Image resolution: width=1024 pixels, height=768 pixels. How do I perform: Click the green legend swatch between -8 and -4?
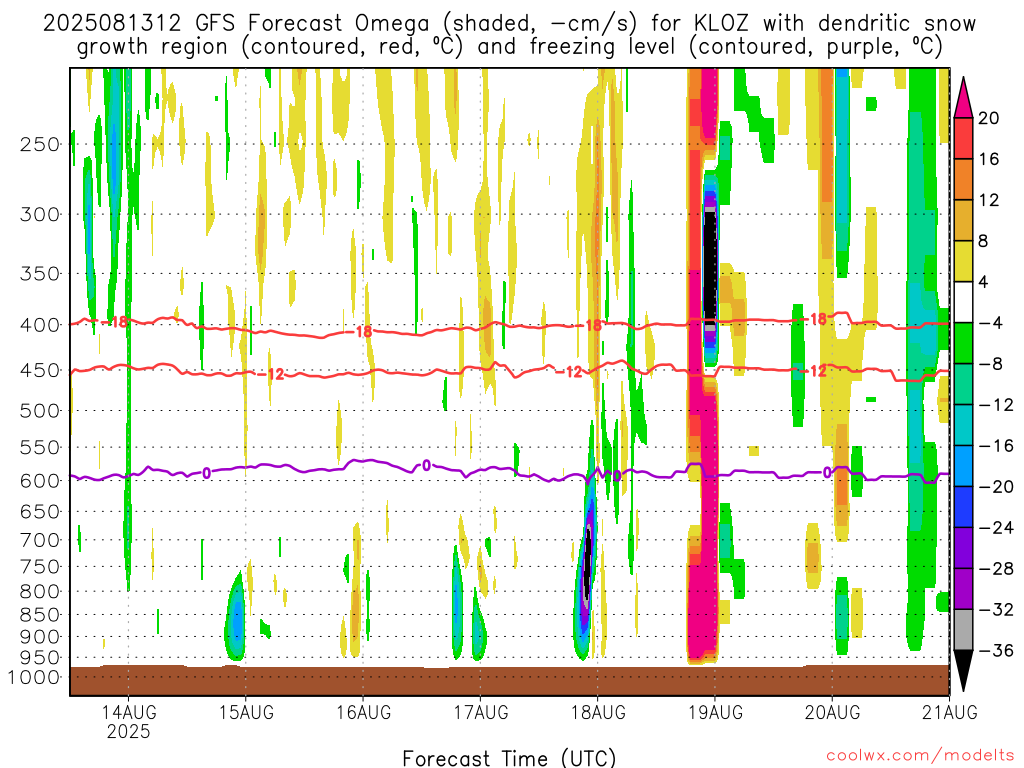(x=963, y=344)
